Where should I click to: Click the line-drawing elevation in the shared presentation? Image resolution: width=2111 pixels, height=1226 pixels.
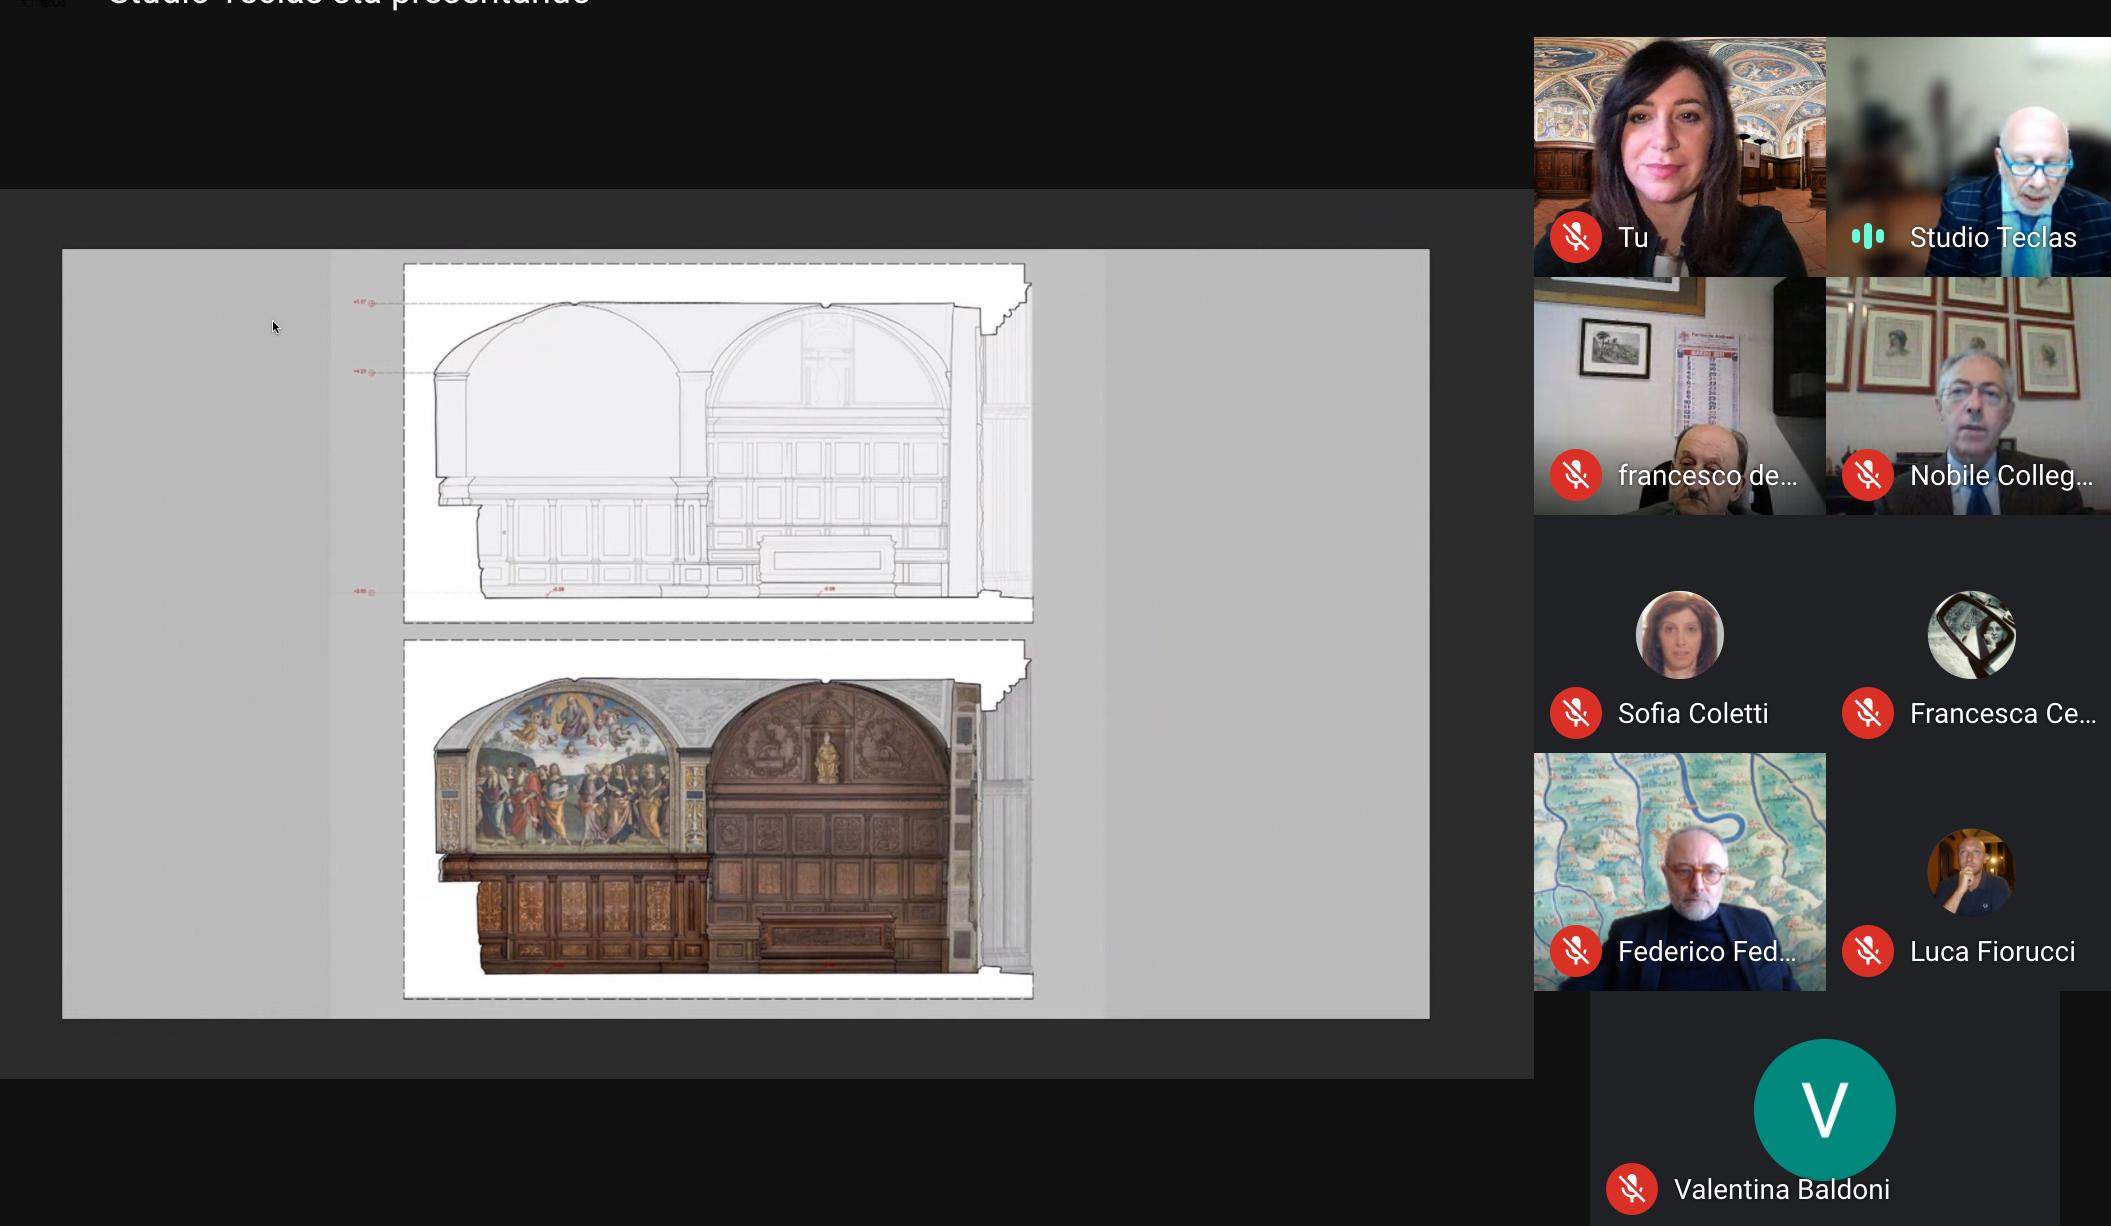(x=718, y=443)
